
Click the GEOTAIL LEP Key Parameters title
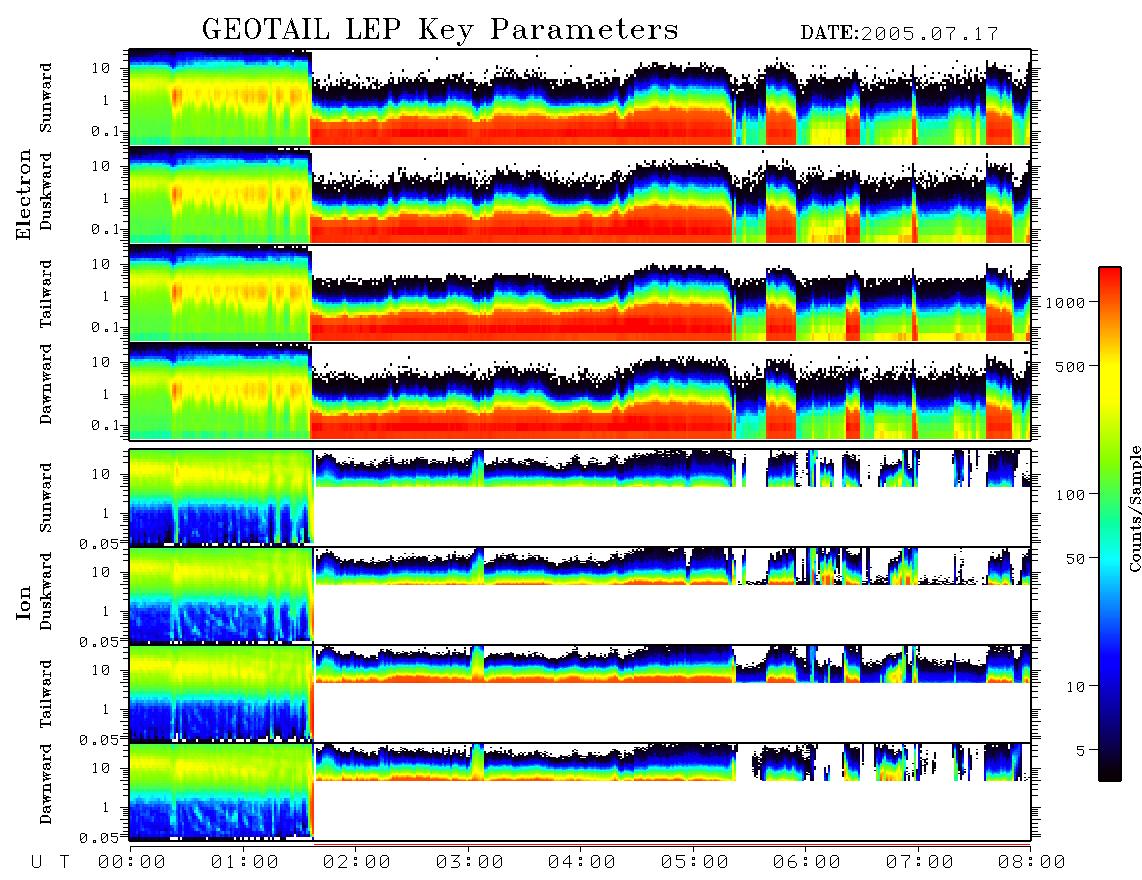(440, 31)
